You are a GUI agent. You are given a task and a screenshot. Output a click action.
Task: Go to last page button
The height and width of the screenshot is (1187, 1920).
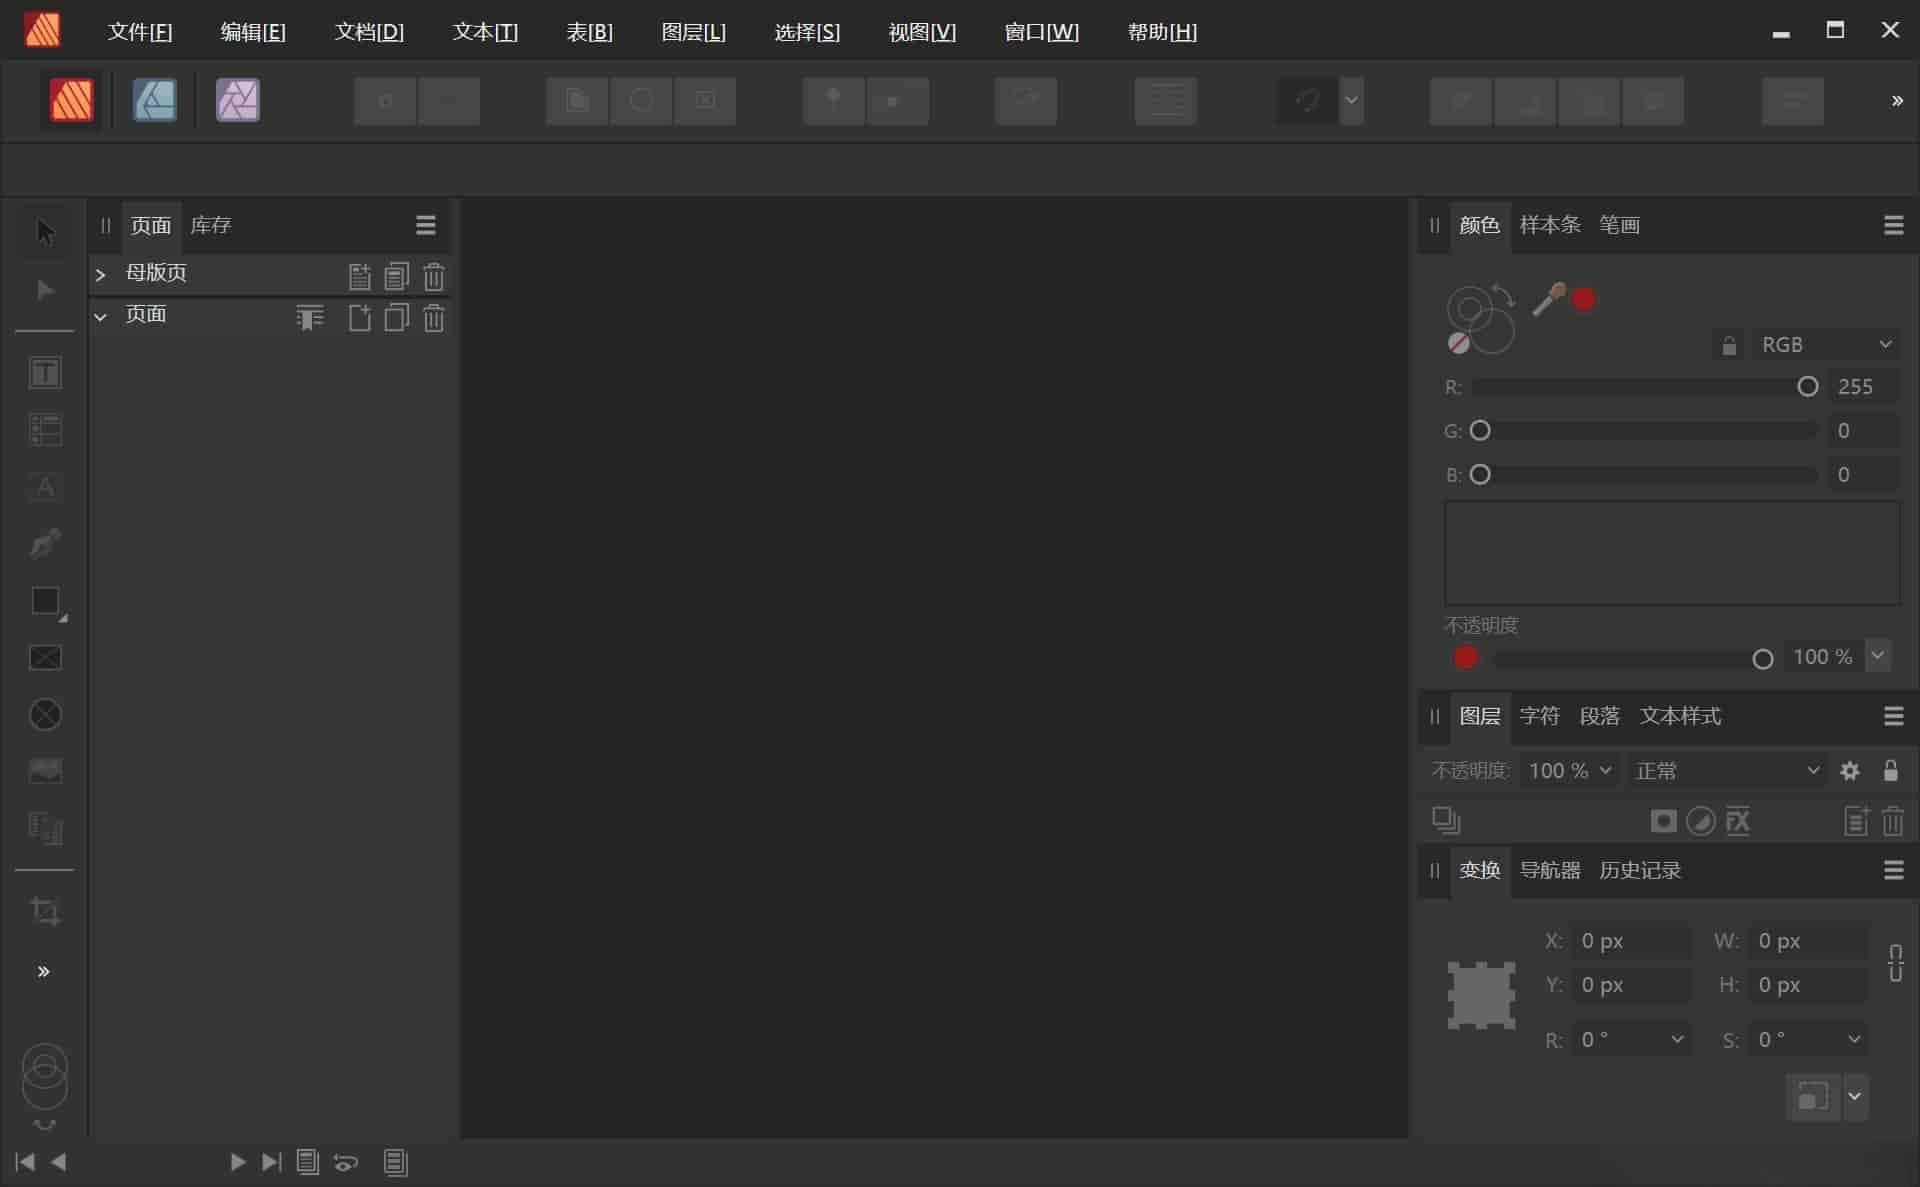tap(271, 1162)
